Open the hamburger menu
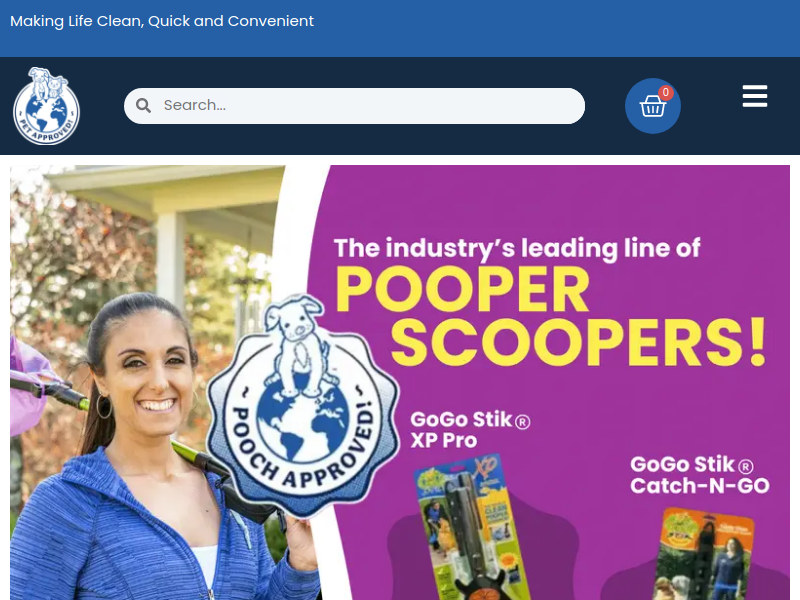Viewport: 800px width, 600px height. [x=755, y=96]
